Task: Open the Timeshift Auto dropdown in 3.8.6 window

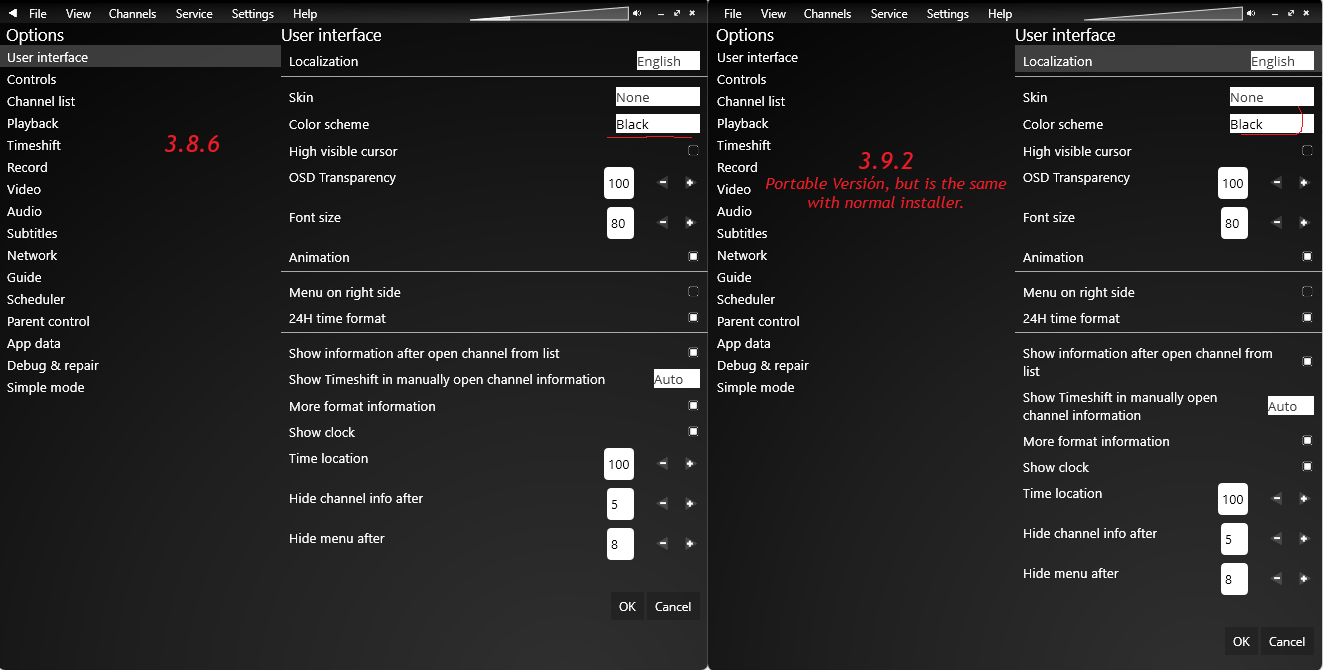Action: click(676, 379)
